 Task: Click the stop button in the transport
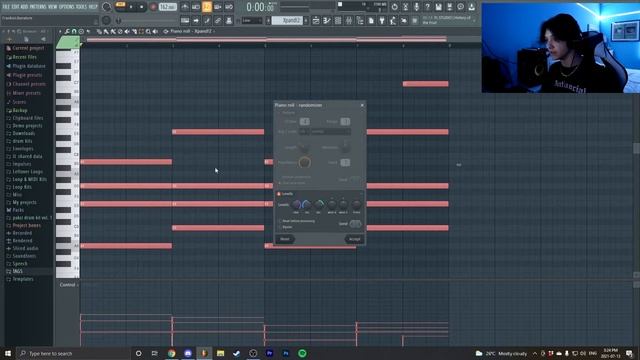click(x=142, y=7)
